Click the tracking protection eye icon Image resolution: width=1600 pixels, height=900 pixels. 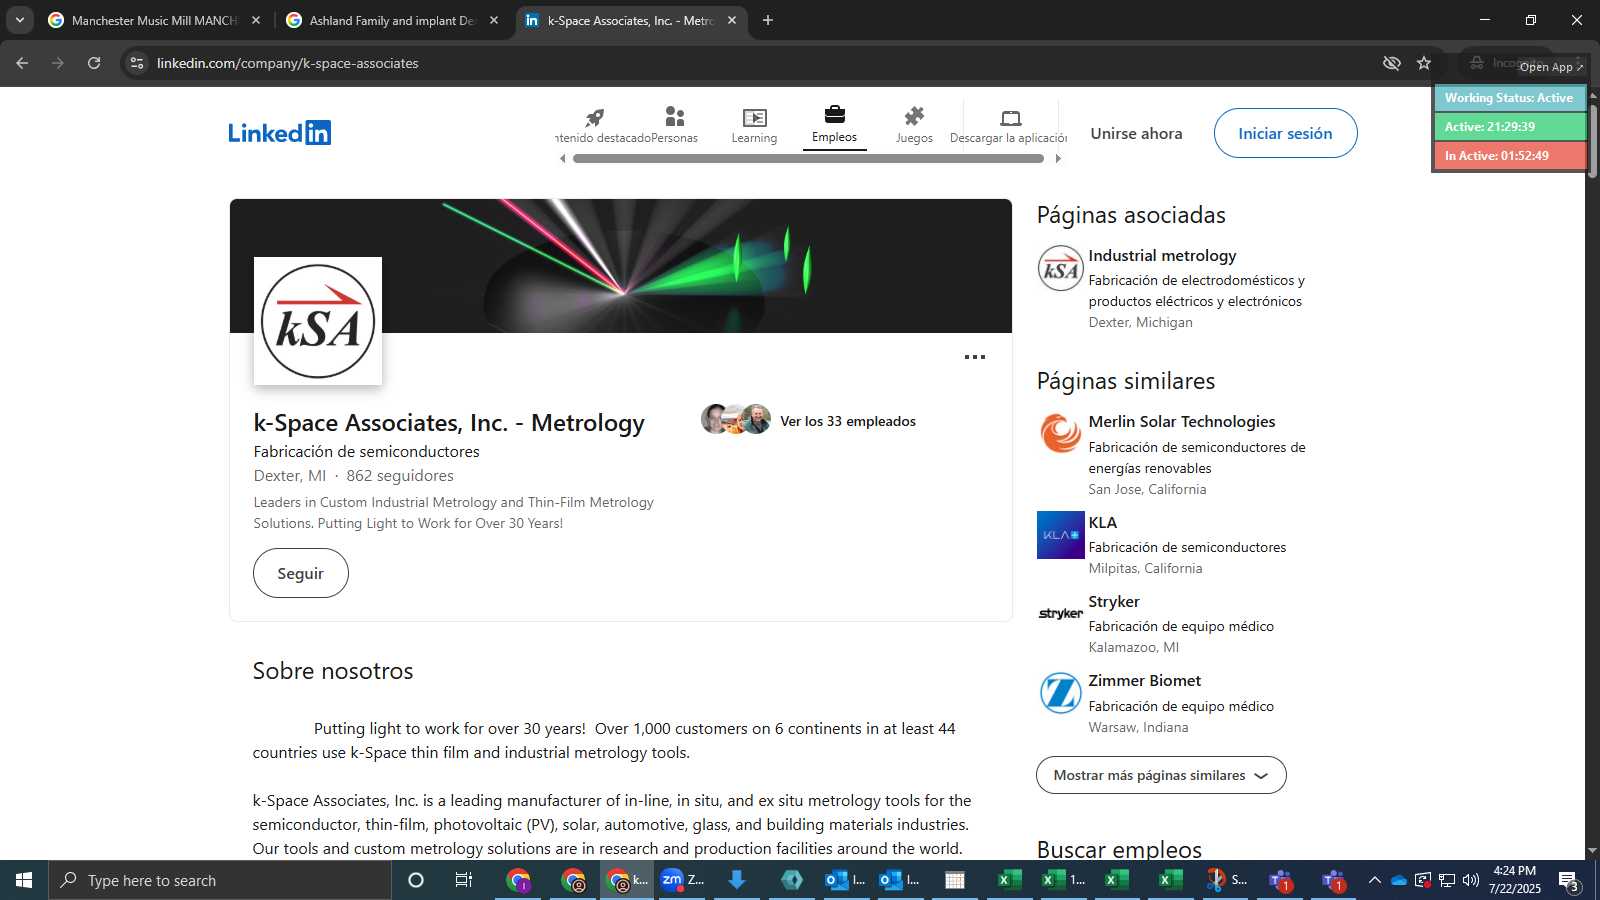(1391, 63)
